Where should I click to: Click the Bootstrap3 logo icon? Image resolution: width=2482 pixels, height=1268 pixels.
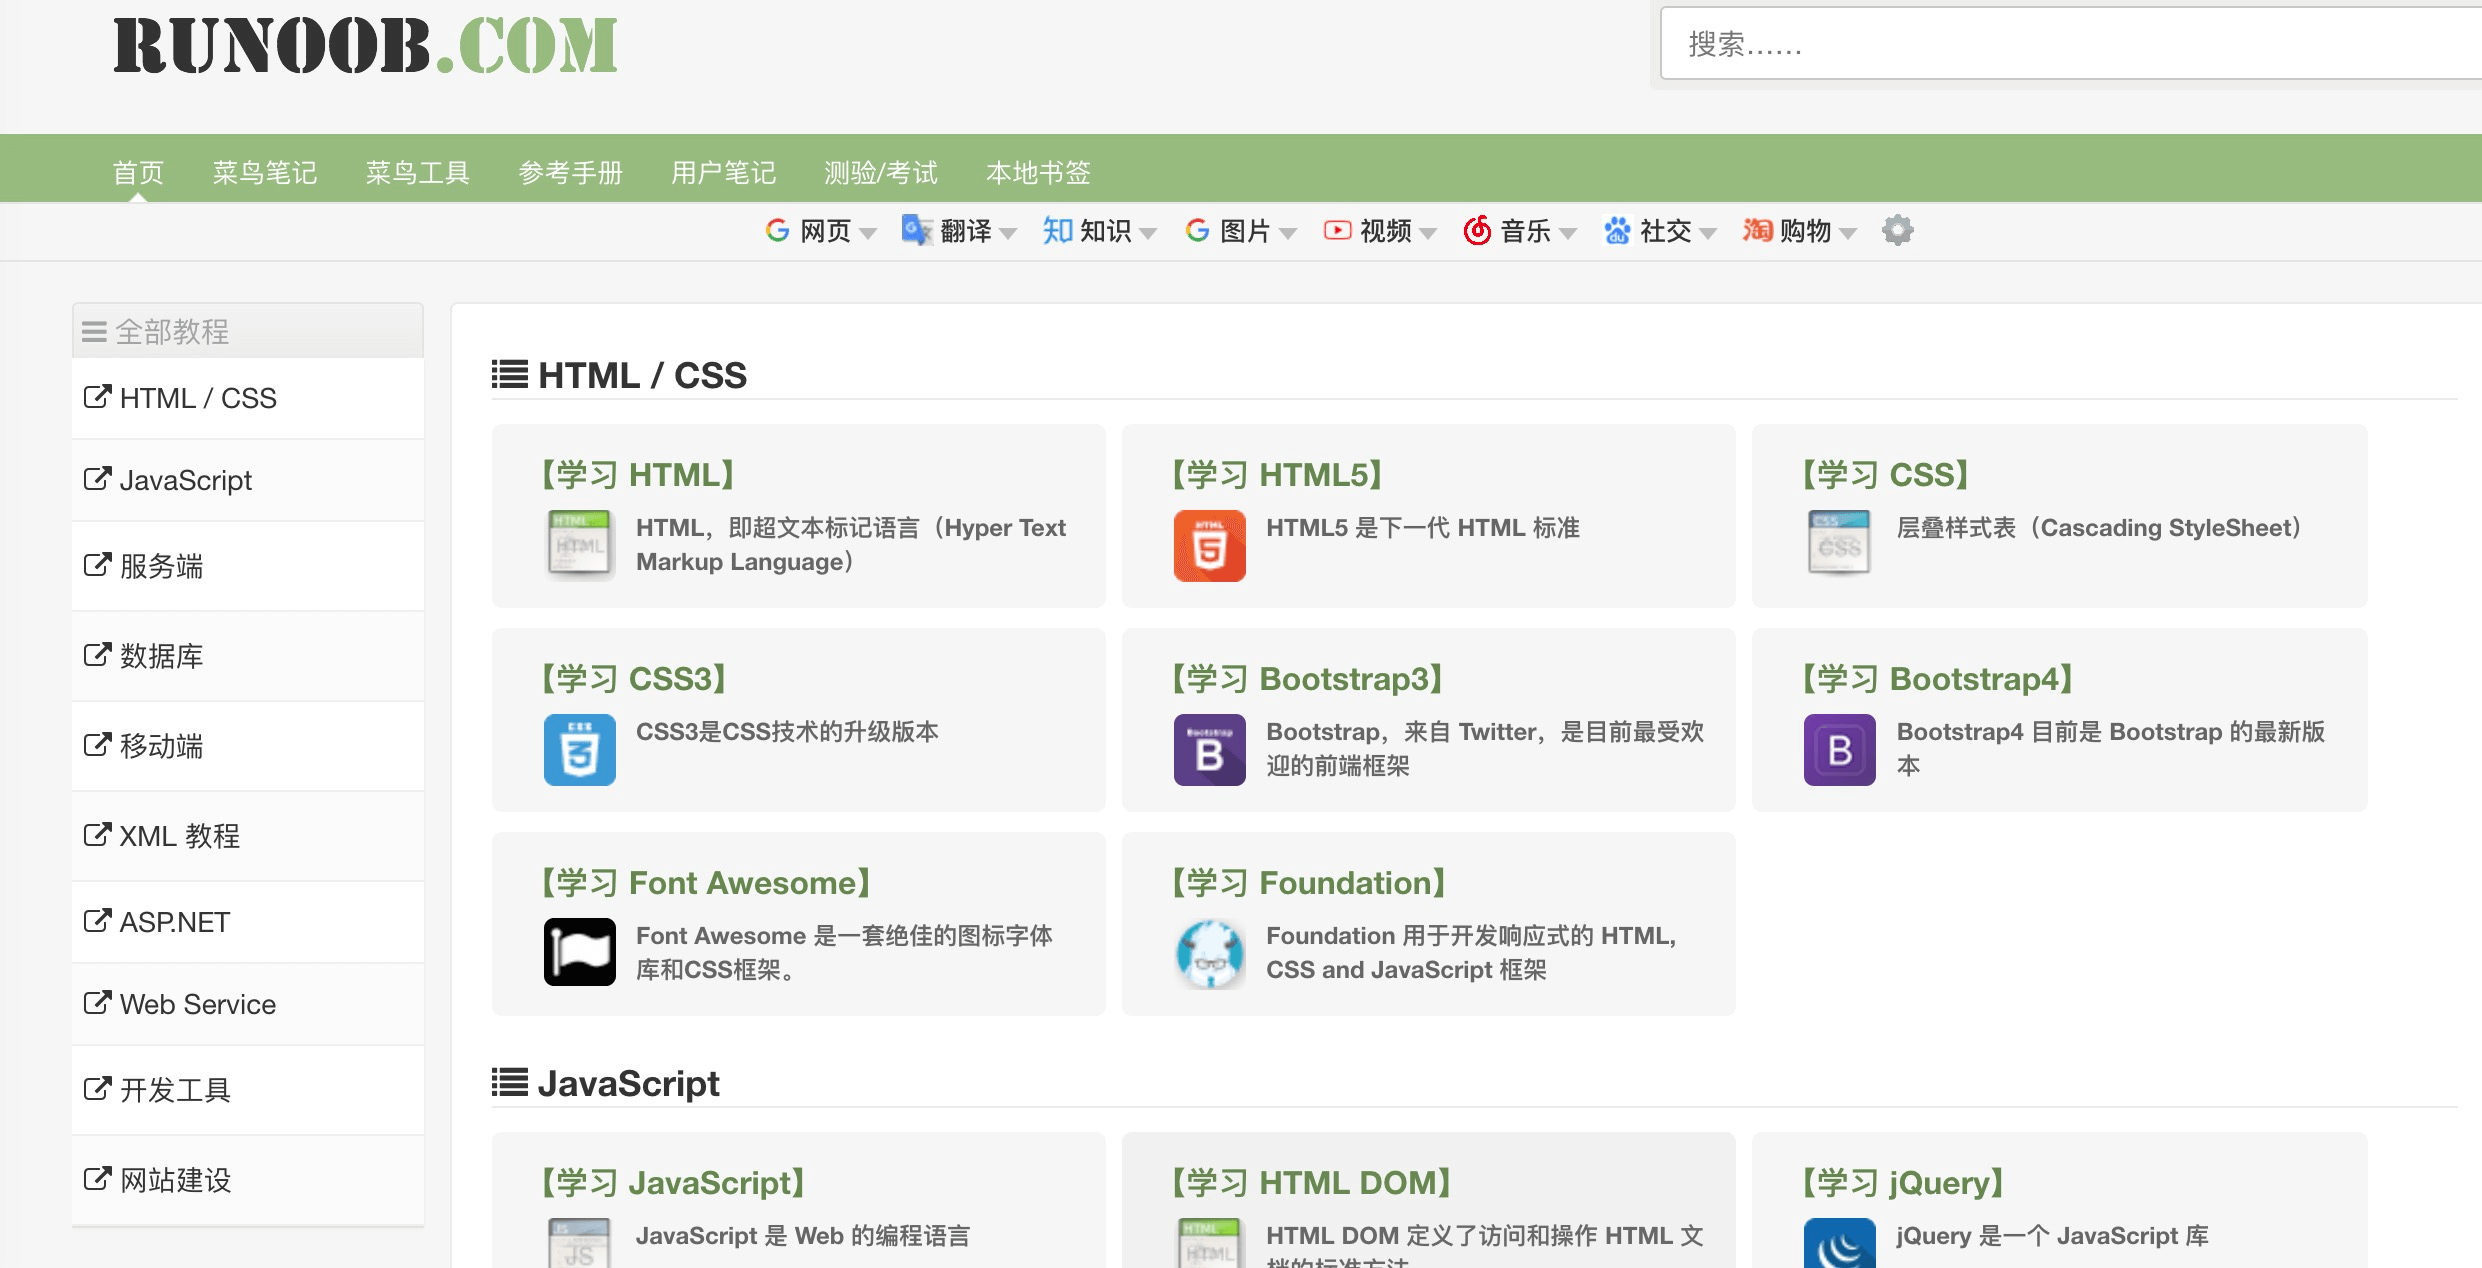(1209, 750)
